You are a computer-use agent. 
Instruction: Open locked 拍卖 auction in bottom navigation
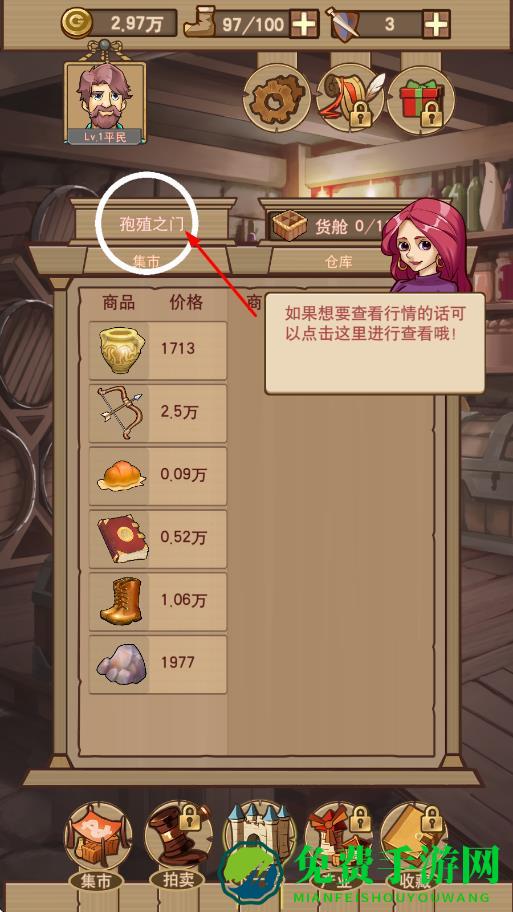pos(179,845)
